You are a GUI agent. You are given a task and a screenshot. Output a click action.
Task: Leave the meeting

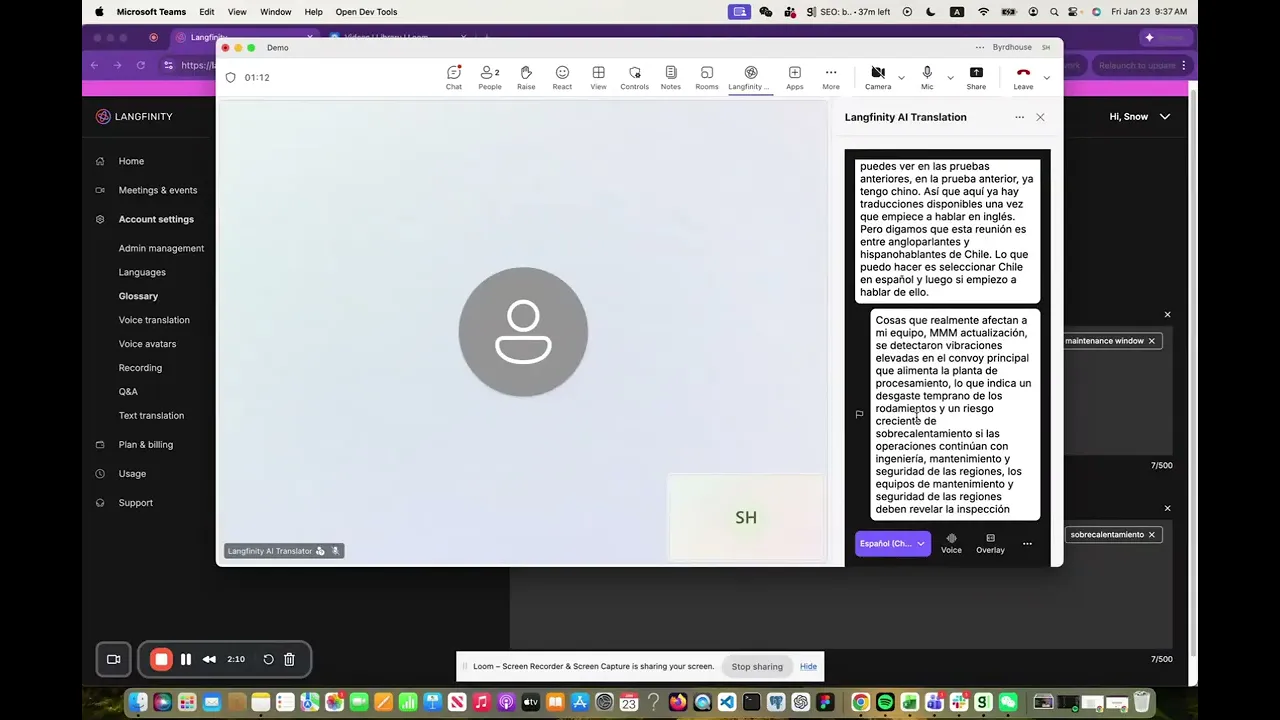point(1023,78)
